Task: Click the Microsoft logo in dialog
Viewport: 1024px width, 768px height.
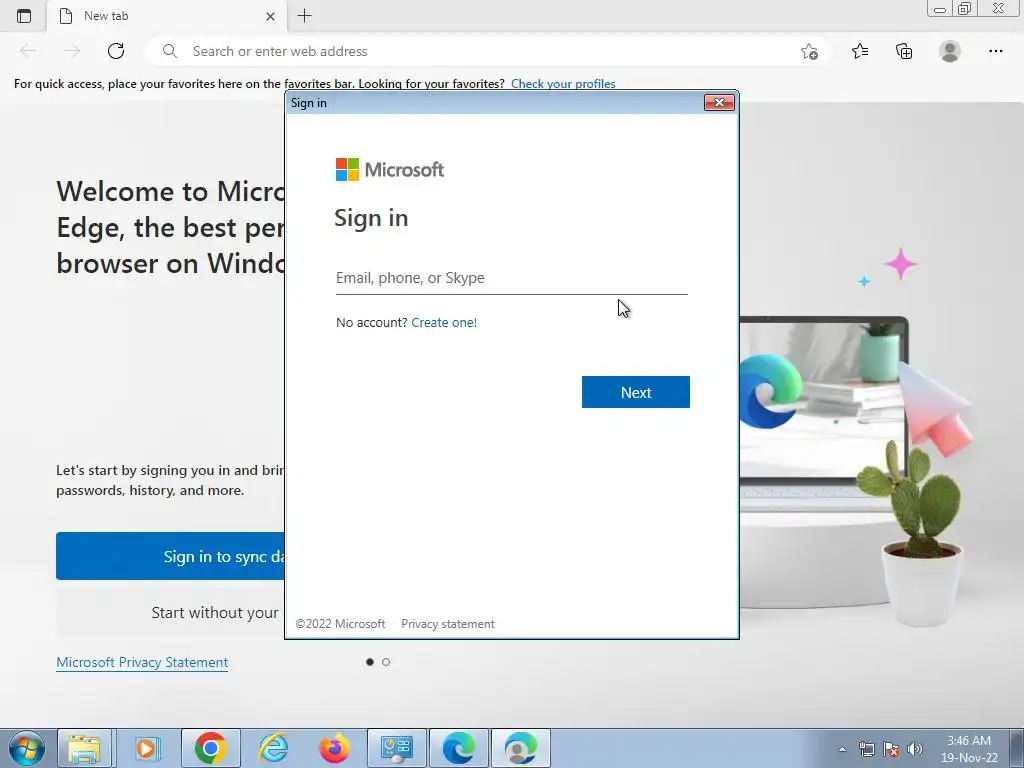Action: coord(390,170)
